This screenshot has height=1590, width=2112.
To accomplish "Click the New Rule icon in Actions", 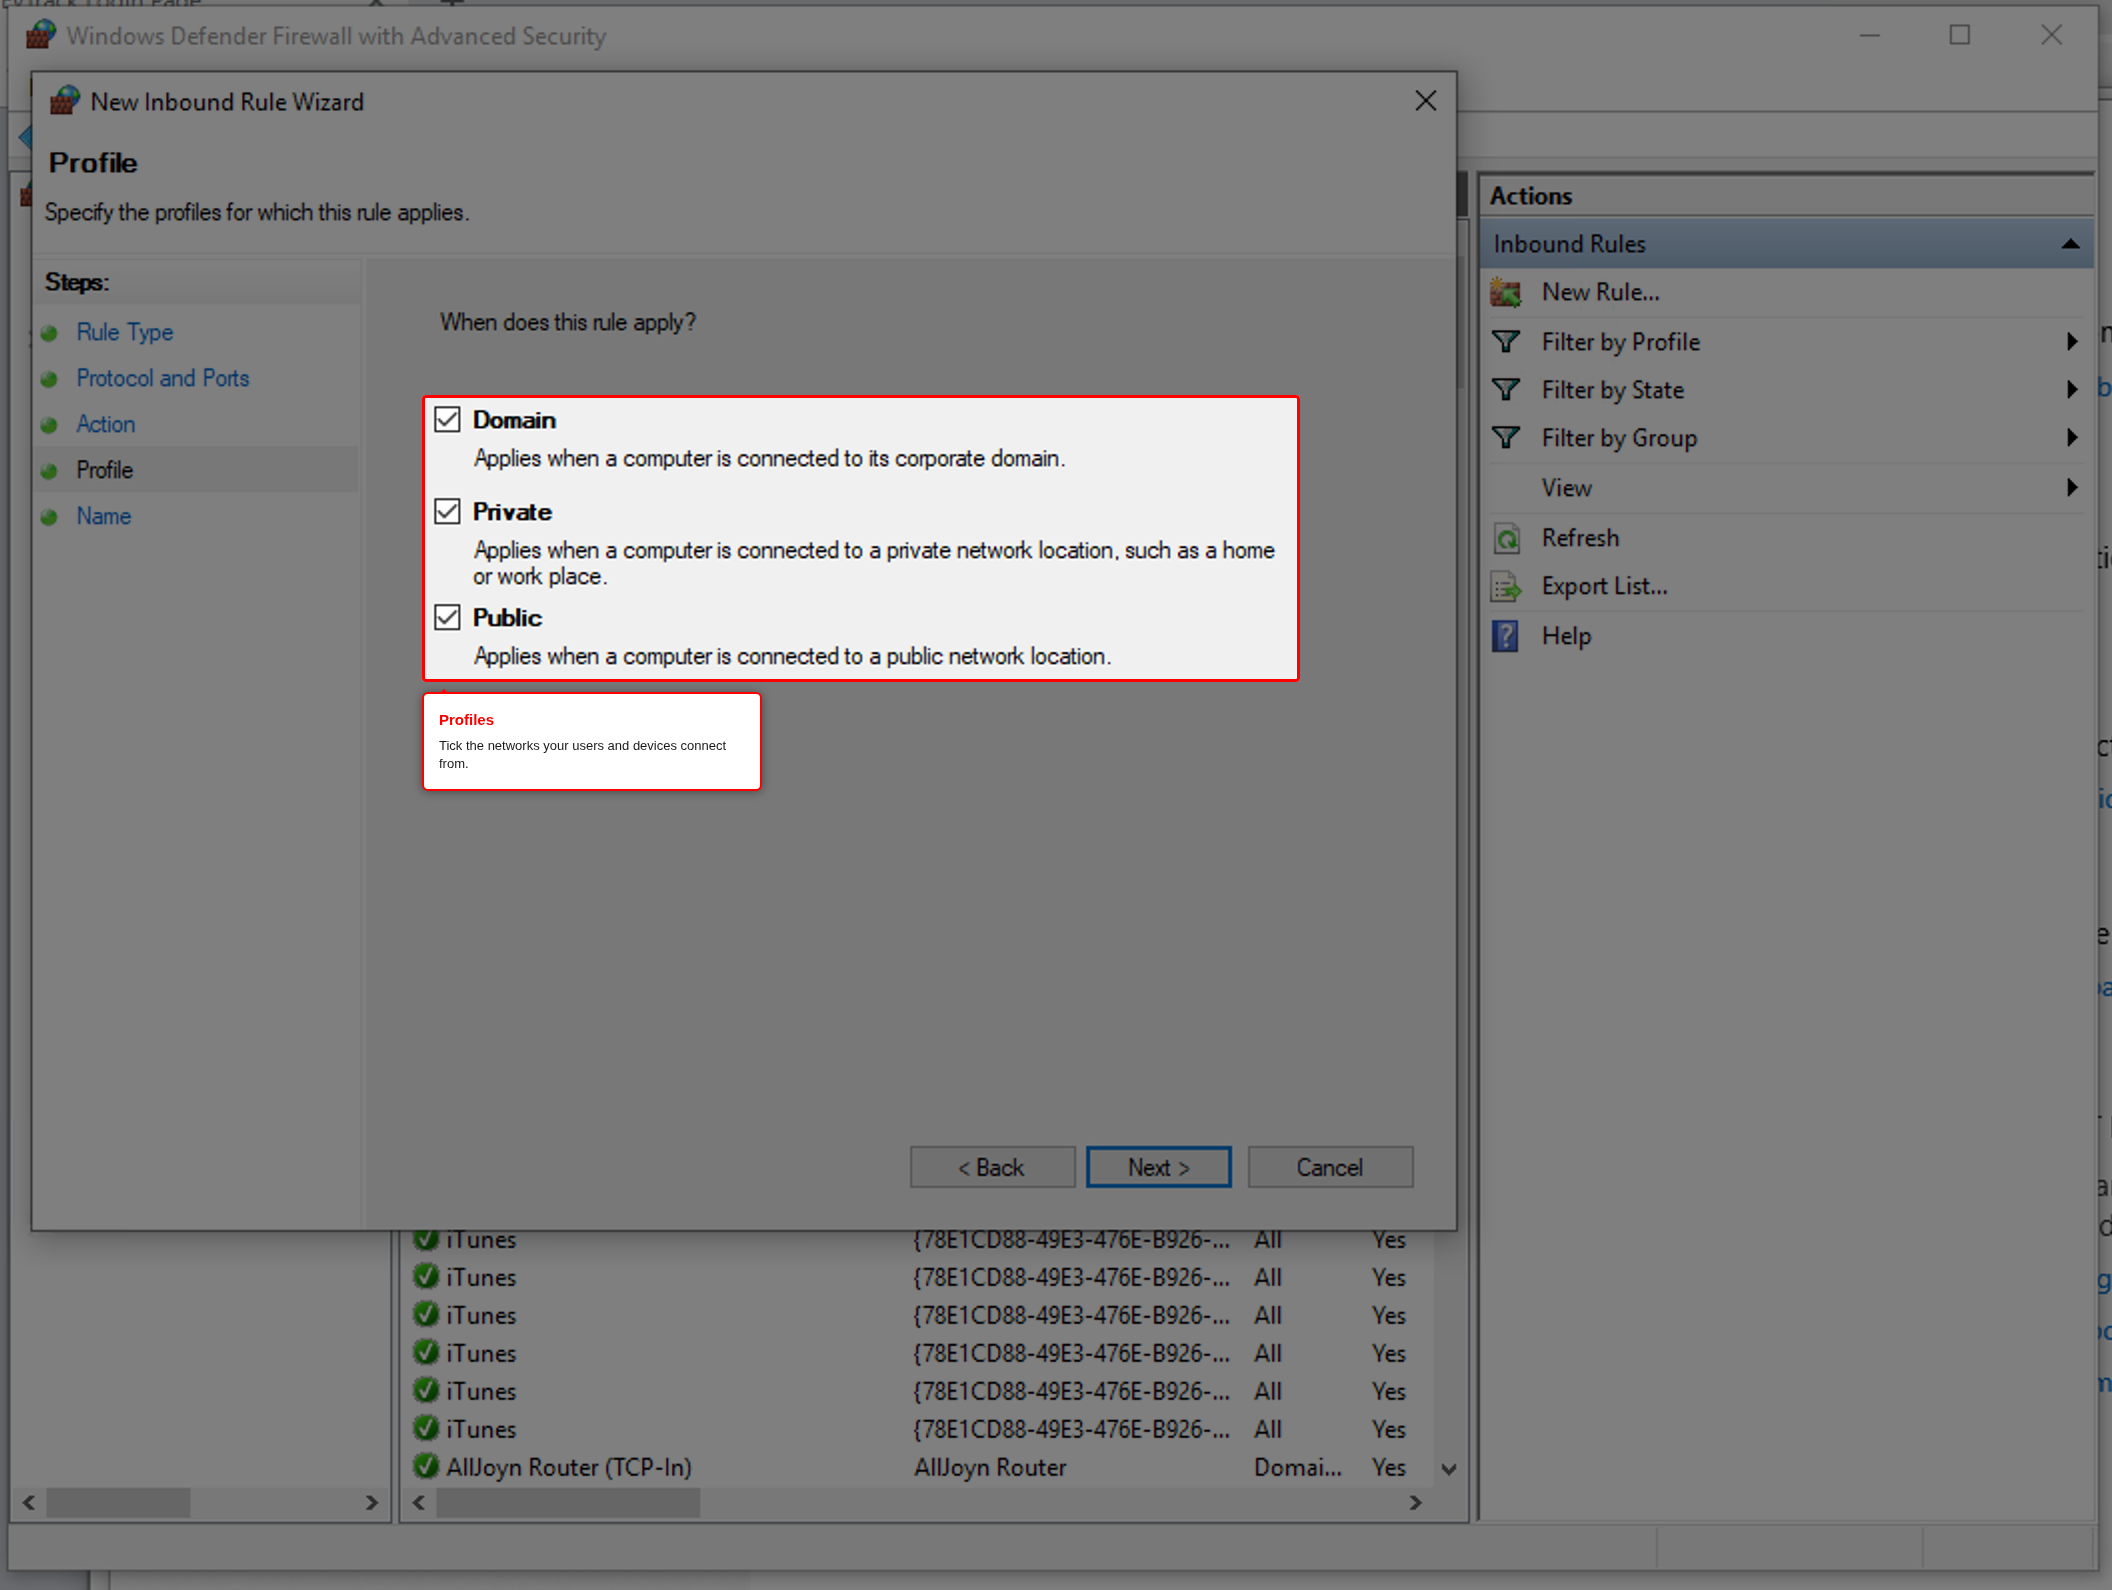I will (1506, 293).
